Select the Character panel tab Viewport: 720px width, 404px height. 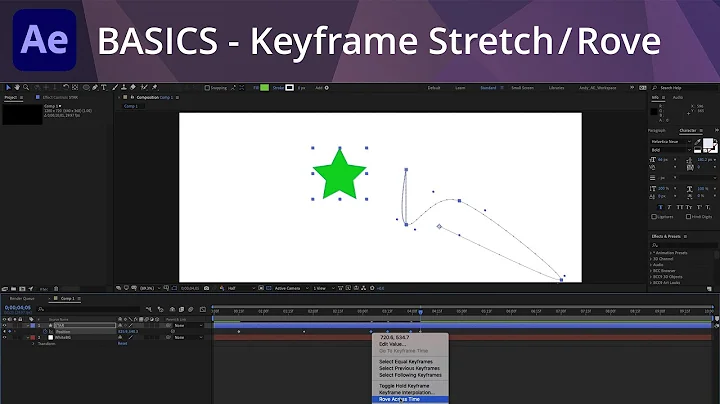(x=688, y=131)
